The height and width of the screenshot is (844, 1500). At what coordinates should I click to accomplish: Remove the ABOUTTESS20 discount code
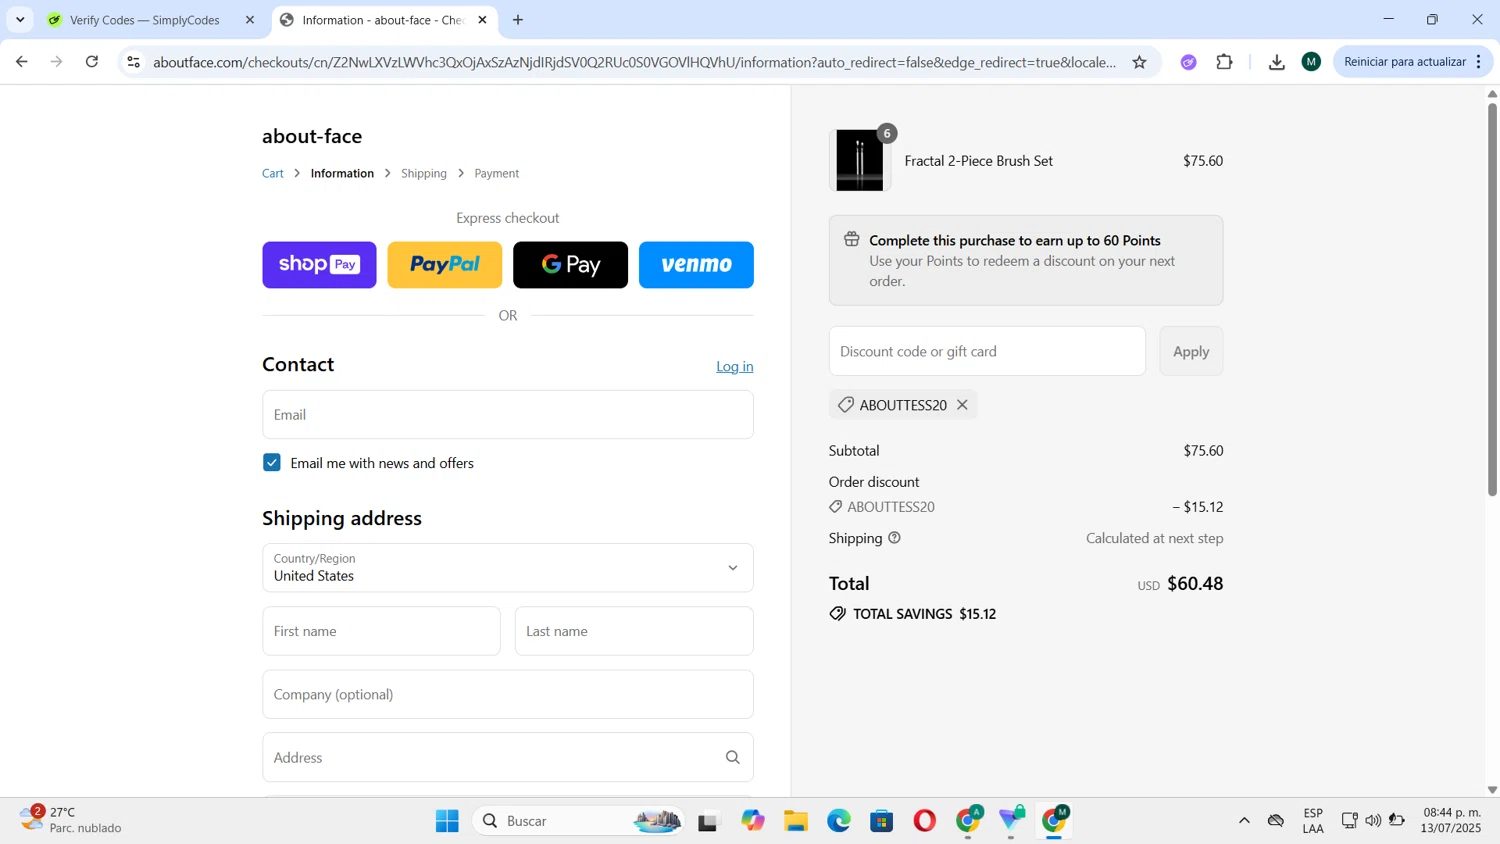[962, 405]
